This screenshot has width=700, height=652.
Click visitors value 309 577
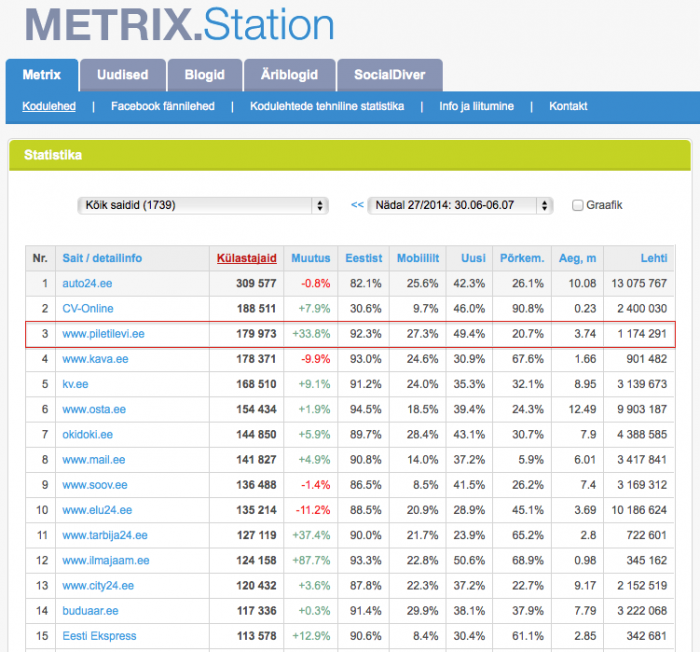(x=256, y=284)
